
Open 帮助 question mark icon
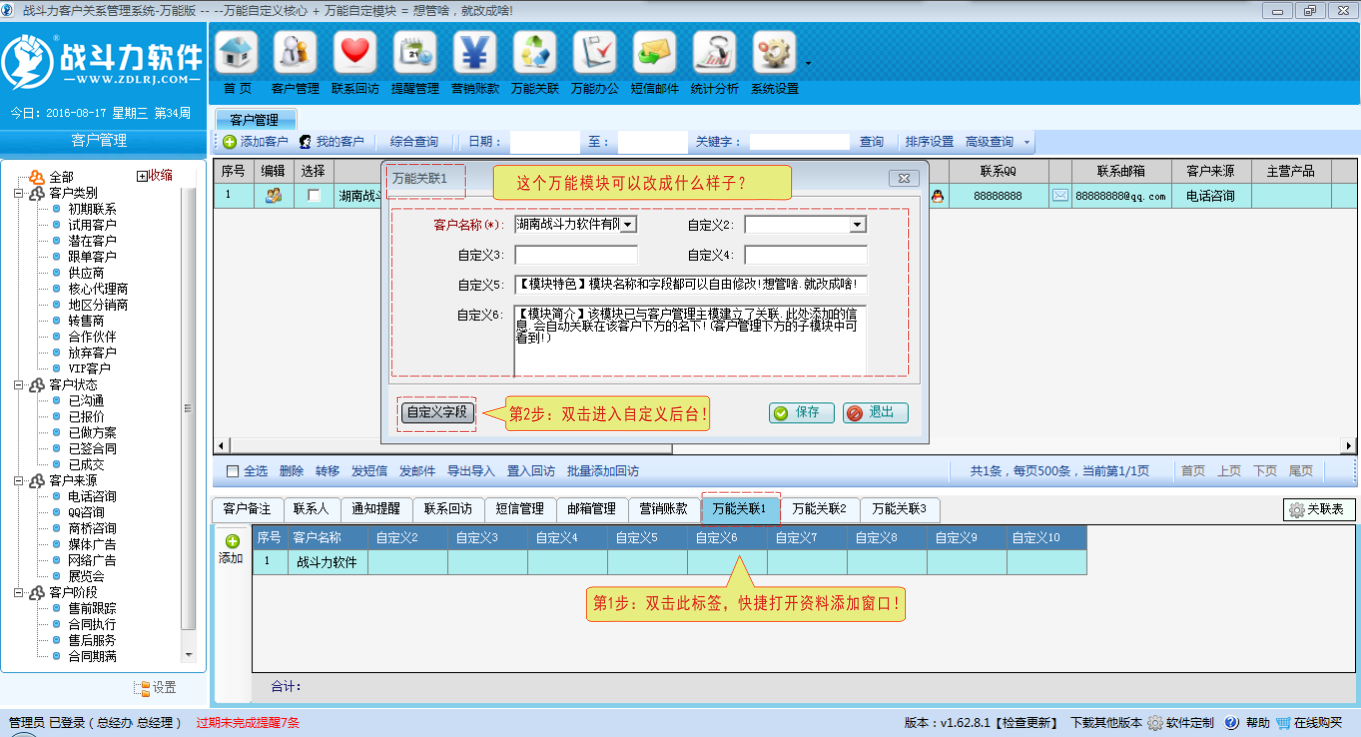1232,723
